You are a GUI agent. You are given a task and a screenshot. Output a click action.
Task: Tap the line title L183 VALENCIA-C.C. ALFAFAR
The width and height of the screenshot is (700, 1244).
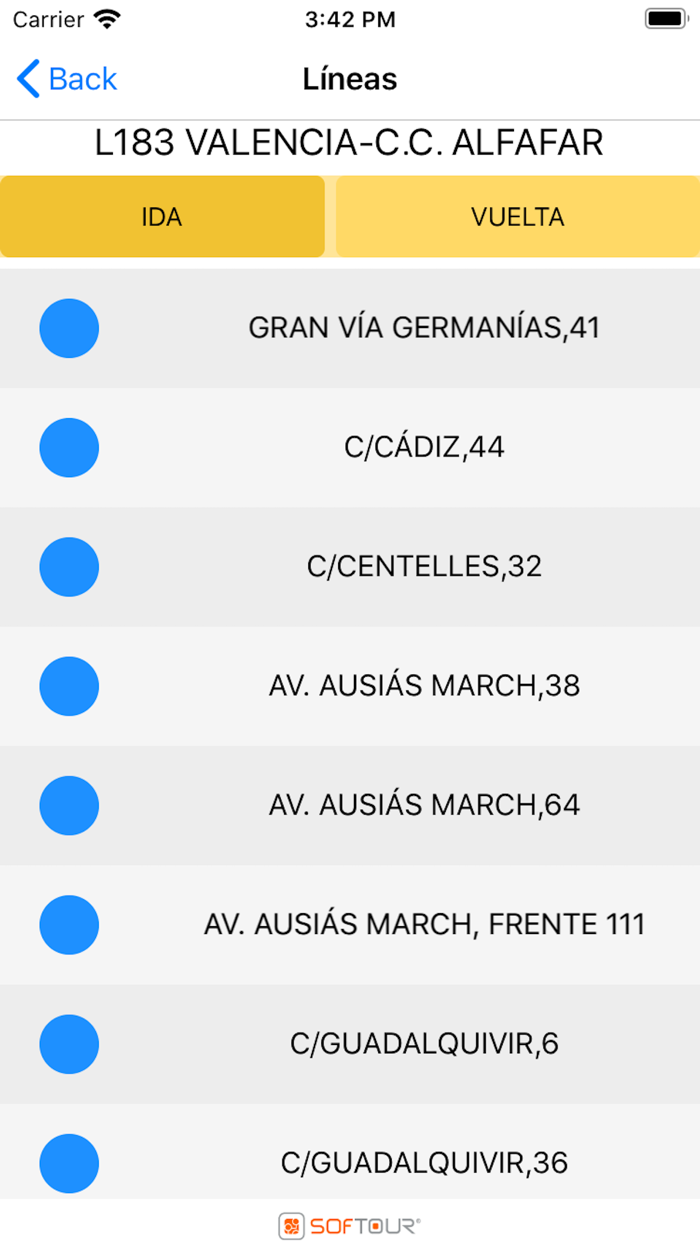coord(350,143)
